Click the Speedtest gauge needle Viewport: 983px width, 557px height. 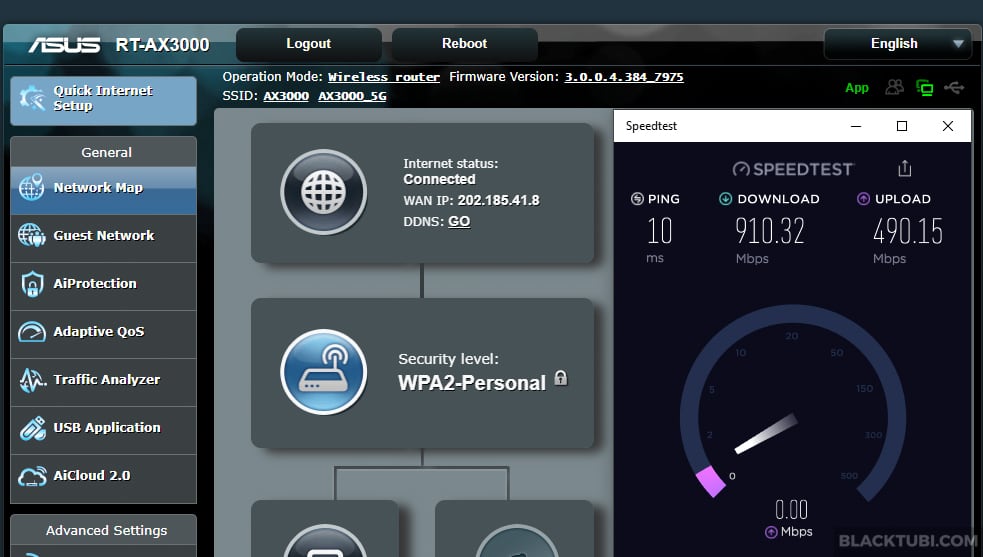(x=765, y=433)
